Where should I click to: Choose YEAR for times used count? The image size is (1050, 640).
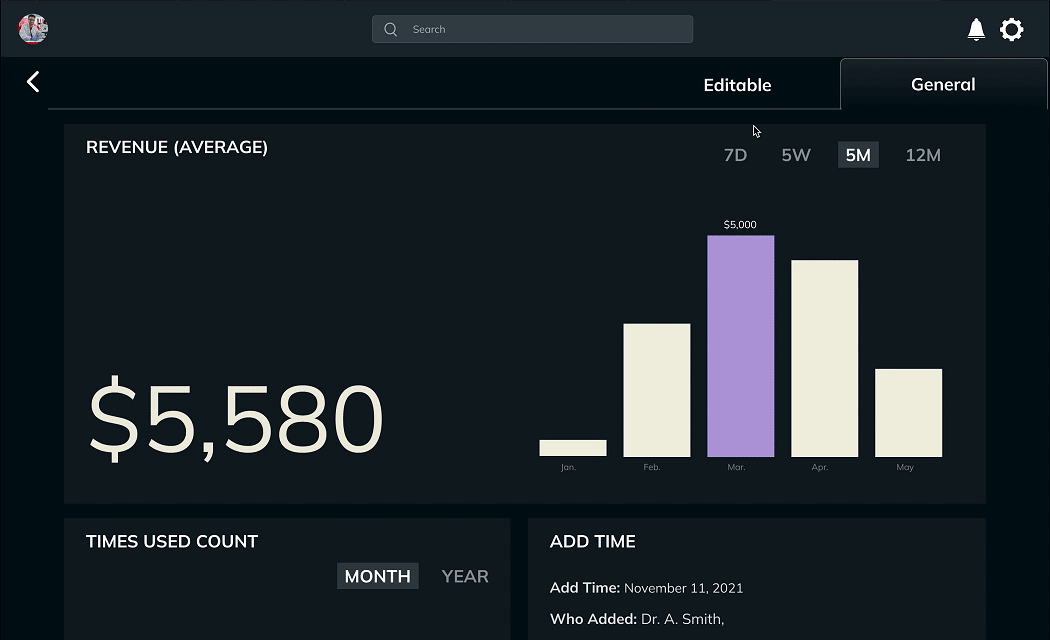(465, 576)
